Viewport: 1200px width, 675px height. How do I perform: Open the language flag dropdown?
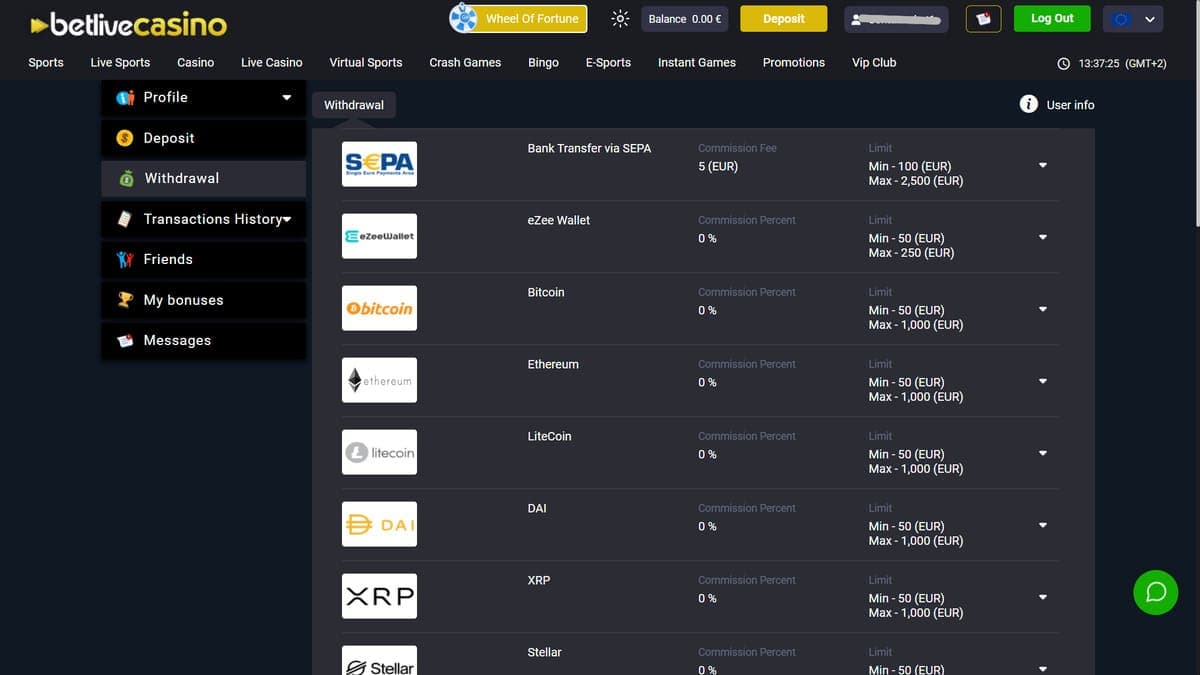click(1133, 19)
